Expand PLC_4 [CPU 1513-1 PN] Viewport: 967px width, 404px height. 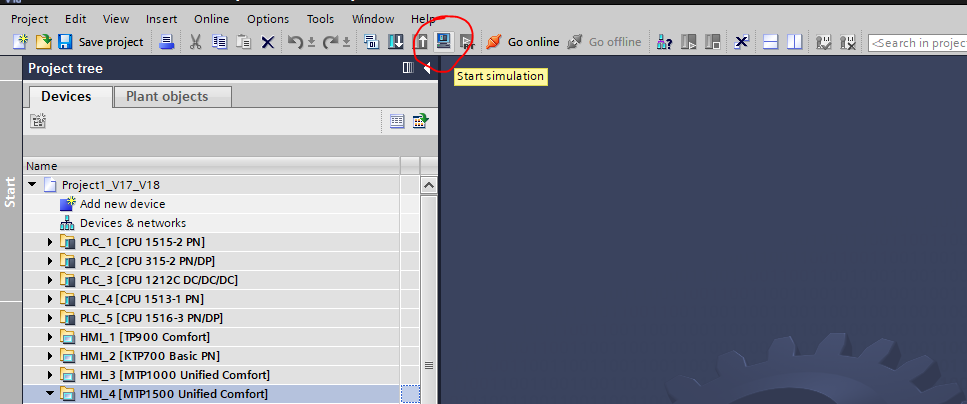coord(50,299)
